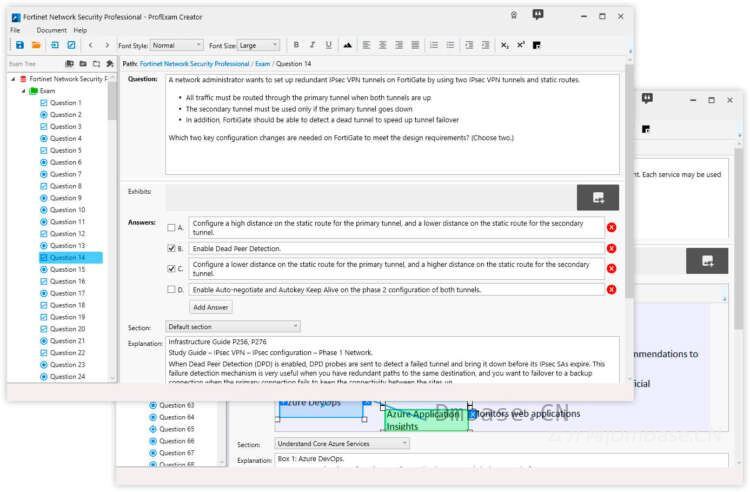Click the Explanation text area

point(392,360)
